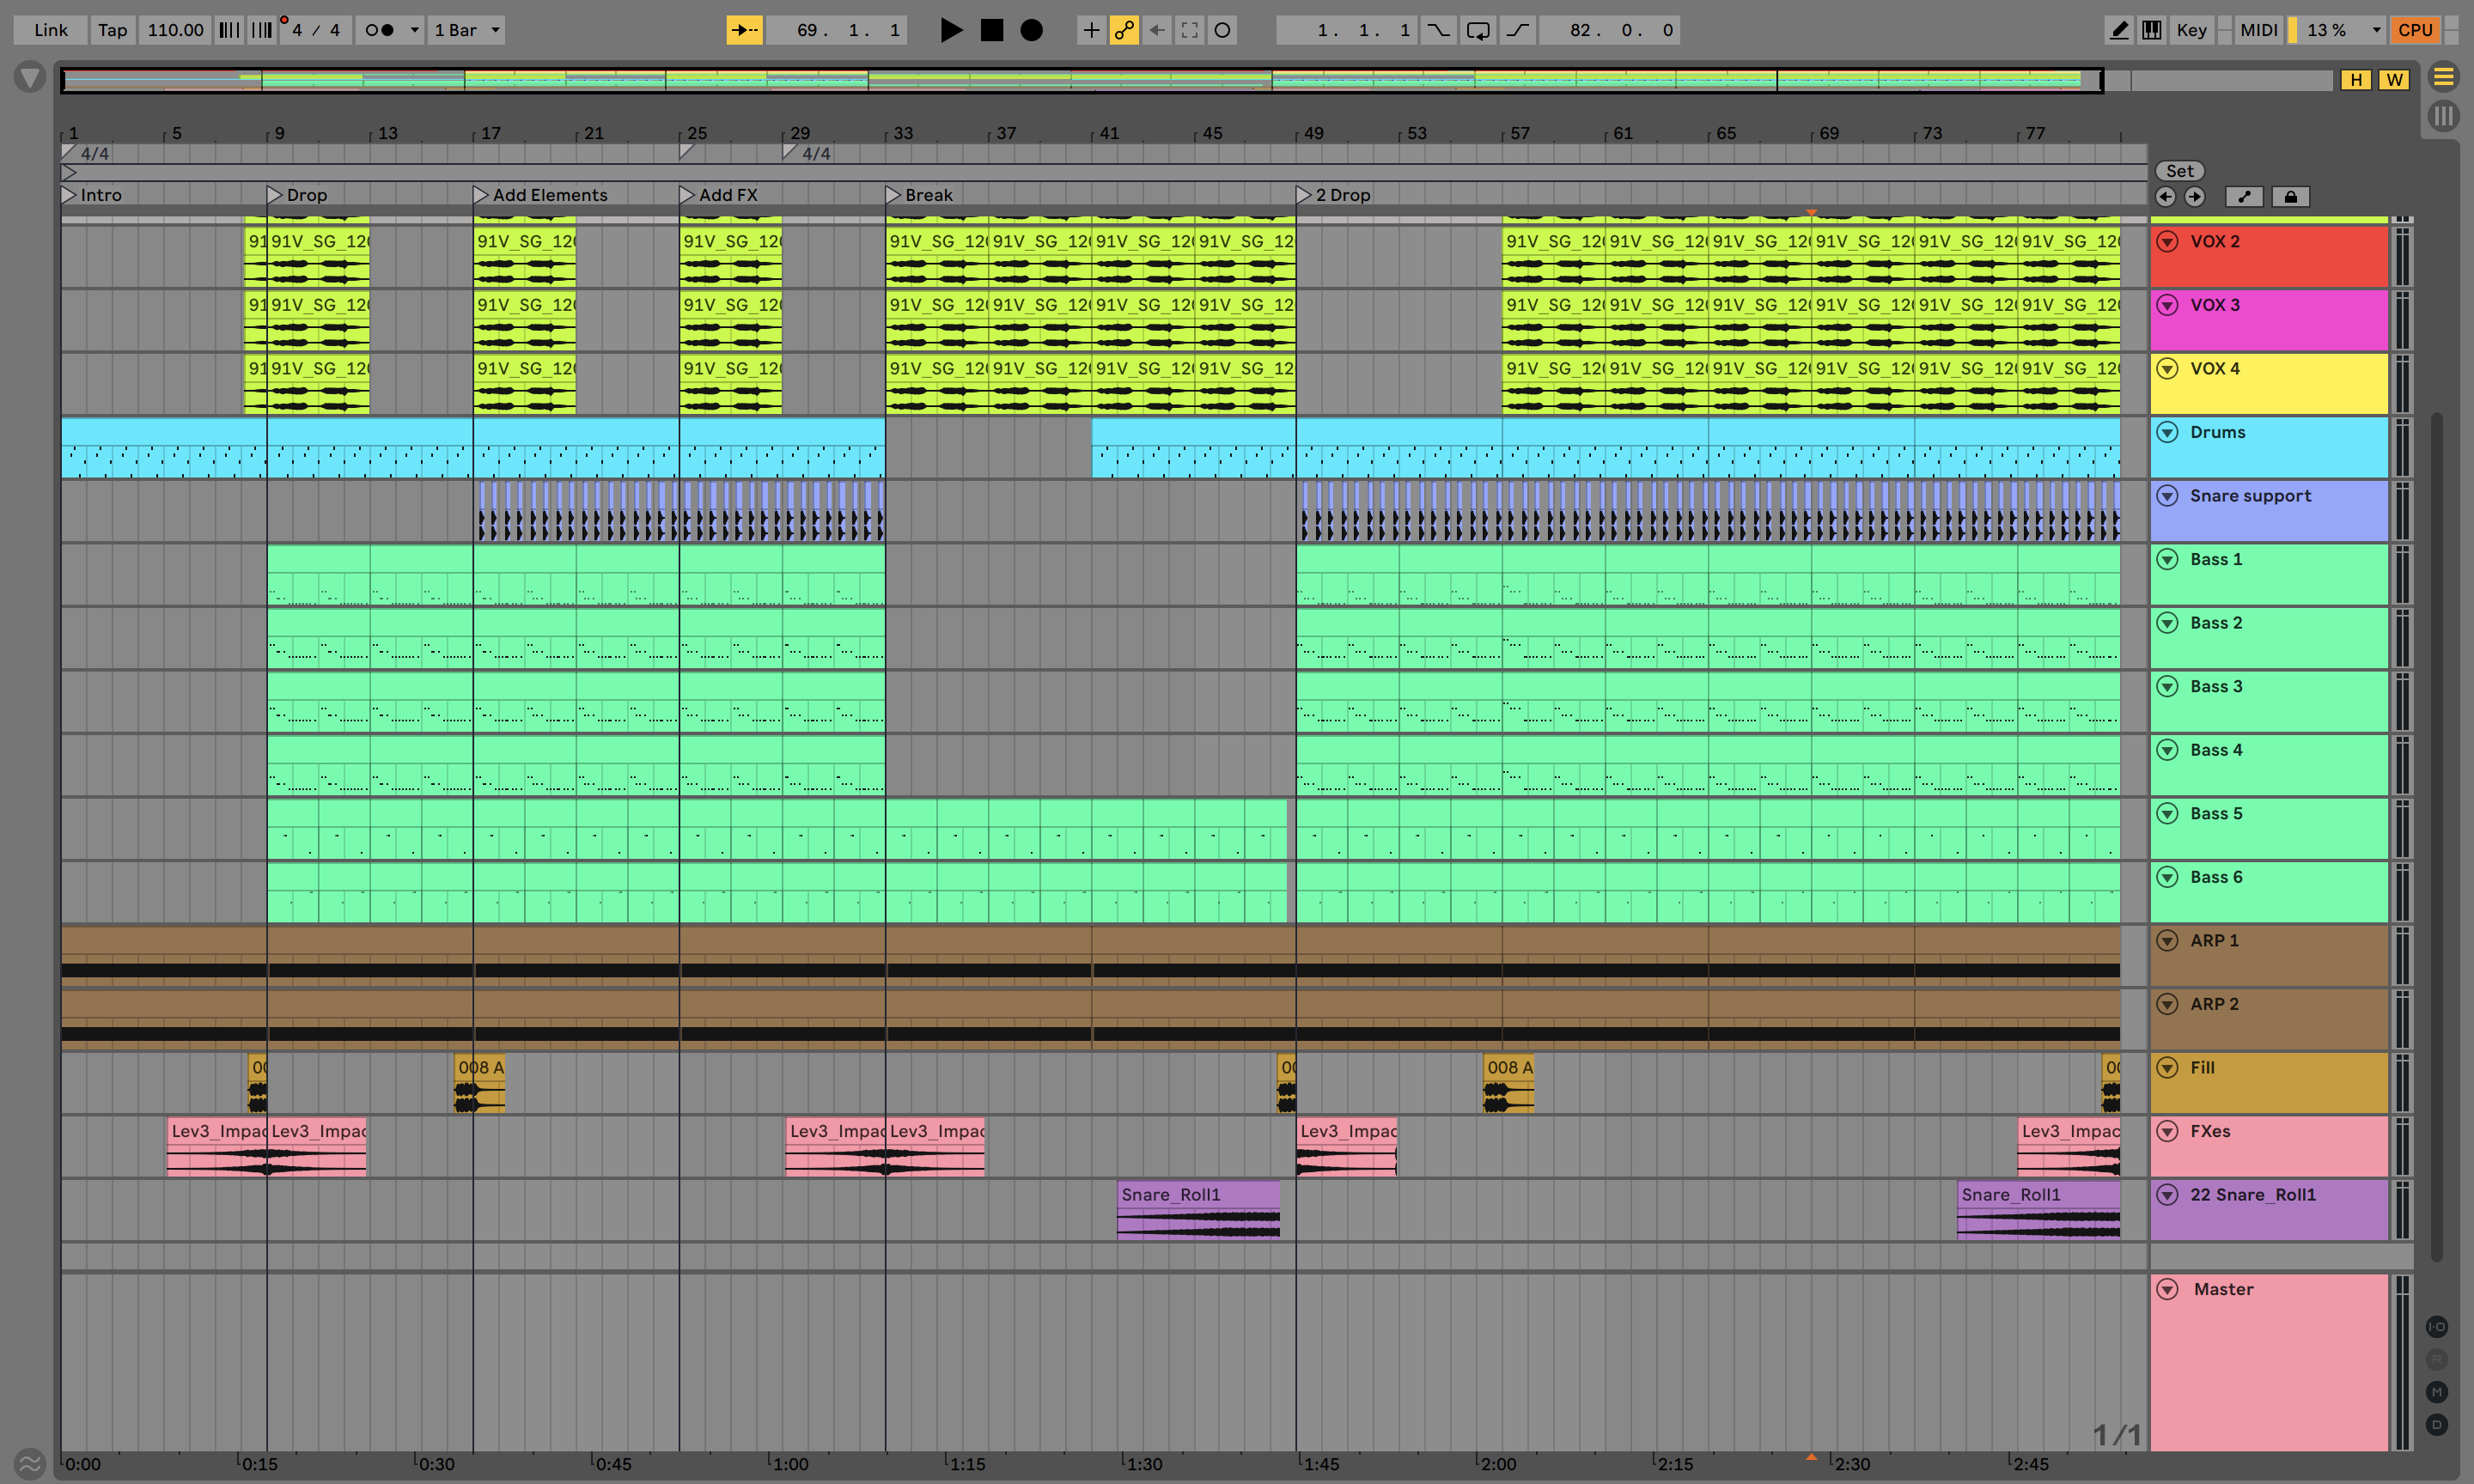
Task: Enable the computer MIDI keyboard icon
Action: click(x=2151, y=30)
